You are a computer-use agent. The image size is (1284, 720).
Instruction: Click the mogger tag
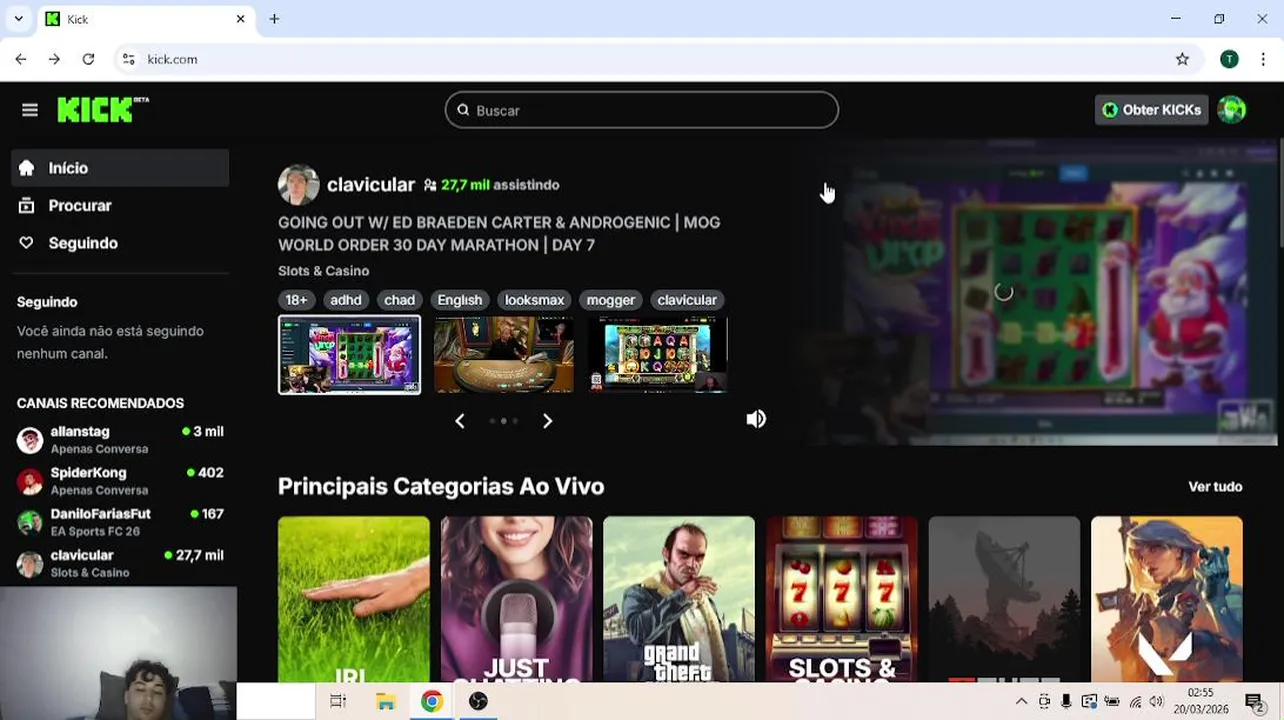(610, 300)
